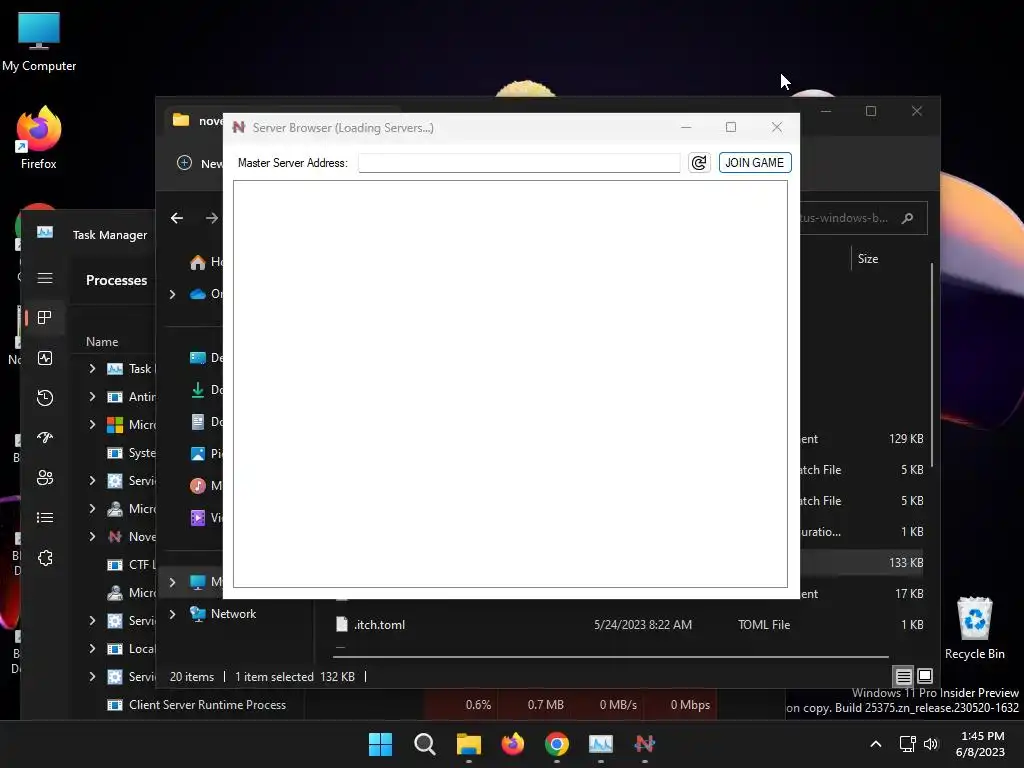Screen dimensions: 1024x768
Task: Click the File Explorer search box
Action: (x=862, y=218)
